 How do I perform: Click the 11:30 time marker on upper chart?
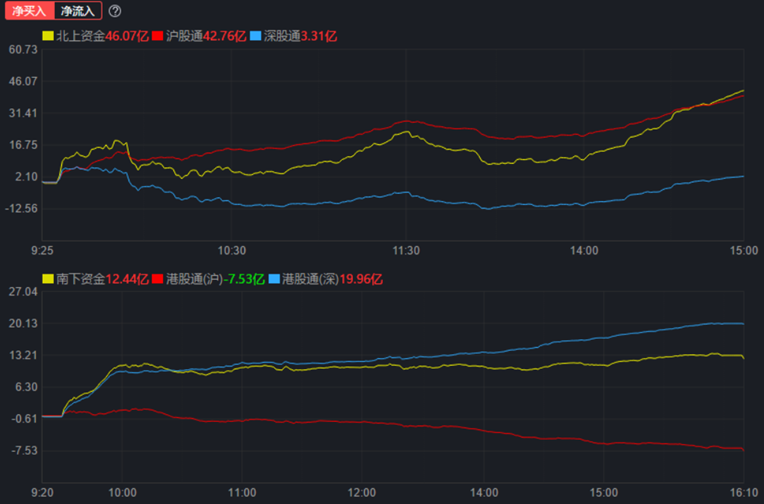(407, 251)
